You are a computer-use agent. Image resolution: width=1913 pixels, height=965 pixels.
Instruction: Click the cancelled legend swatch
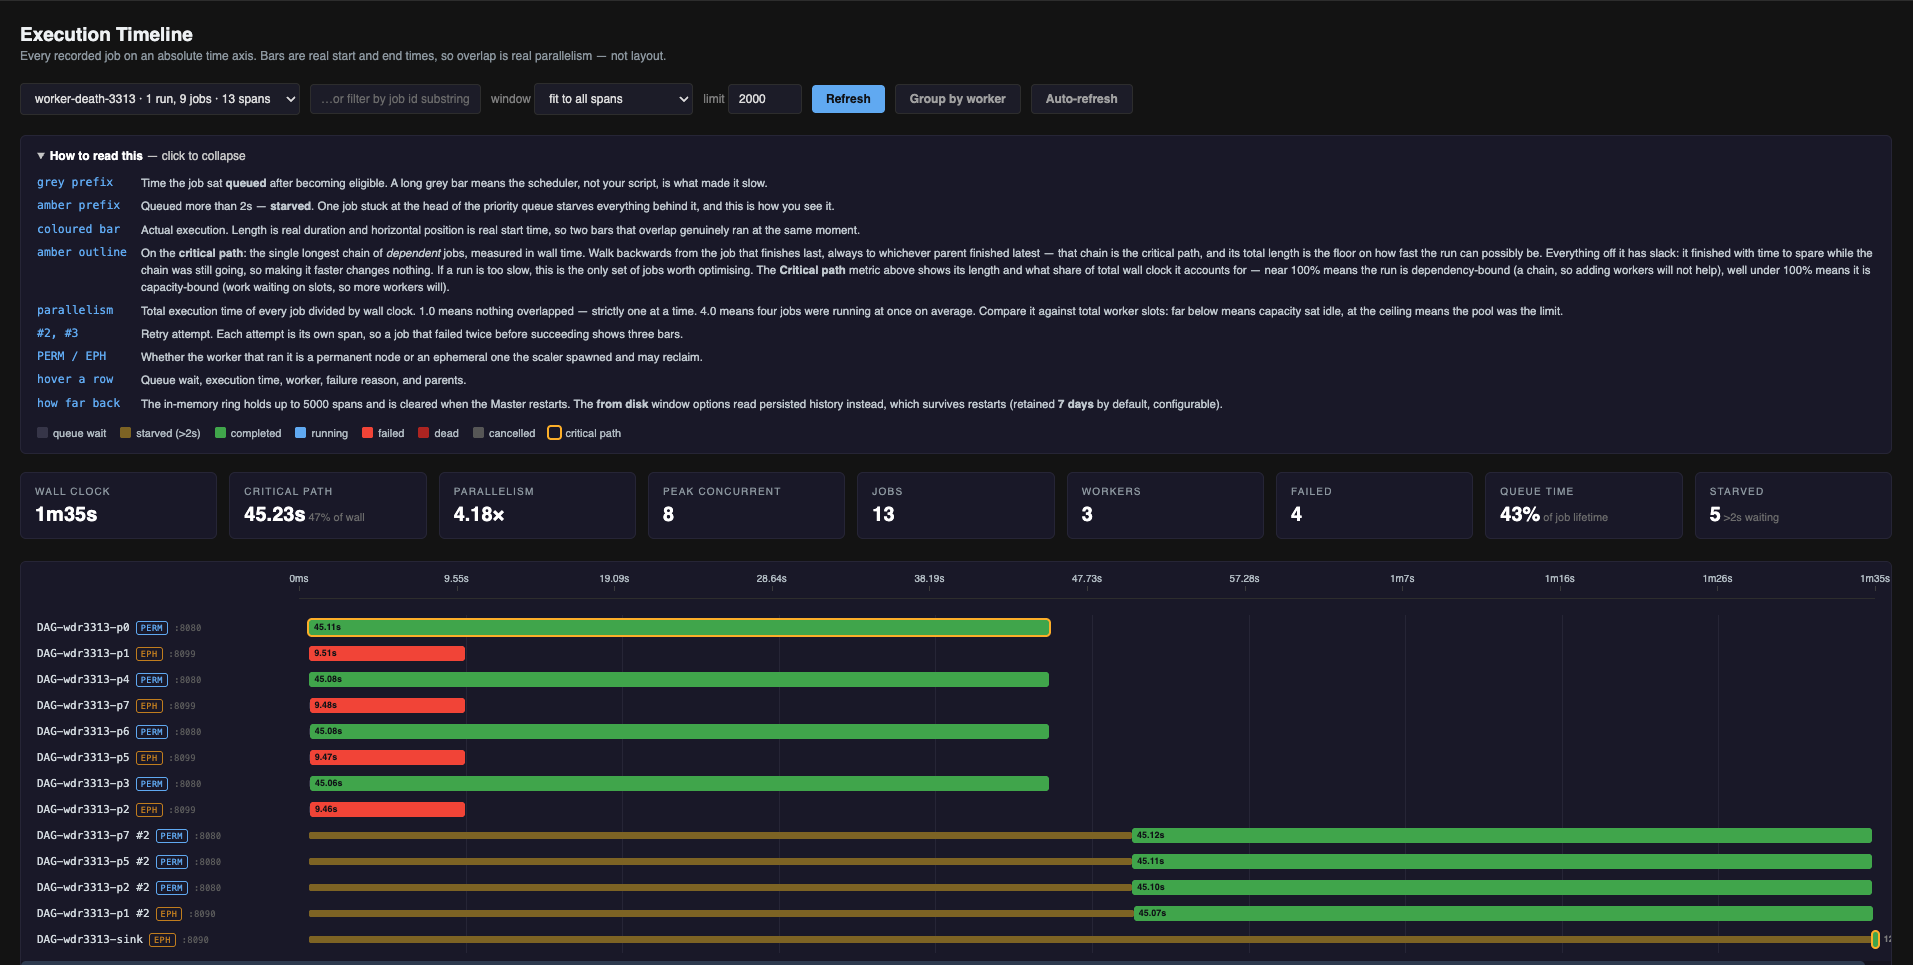tap(478, 433)
